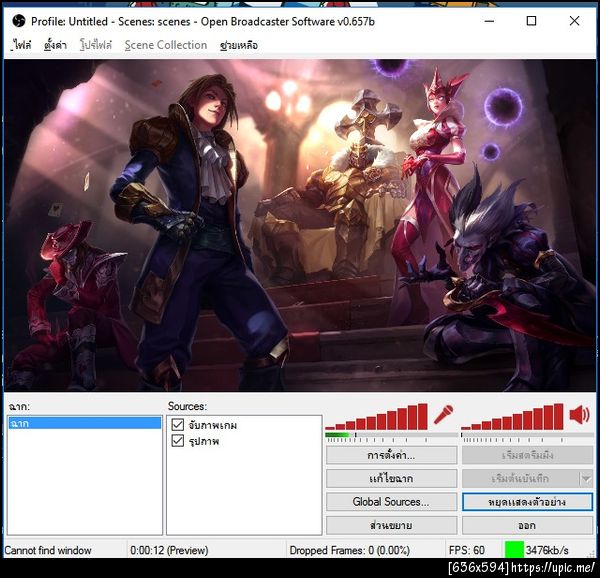Click the game preview image area
600x578 pixels.
300,225
